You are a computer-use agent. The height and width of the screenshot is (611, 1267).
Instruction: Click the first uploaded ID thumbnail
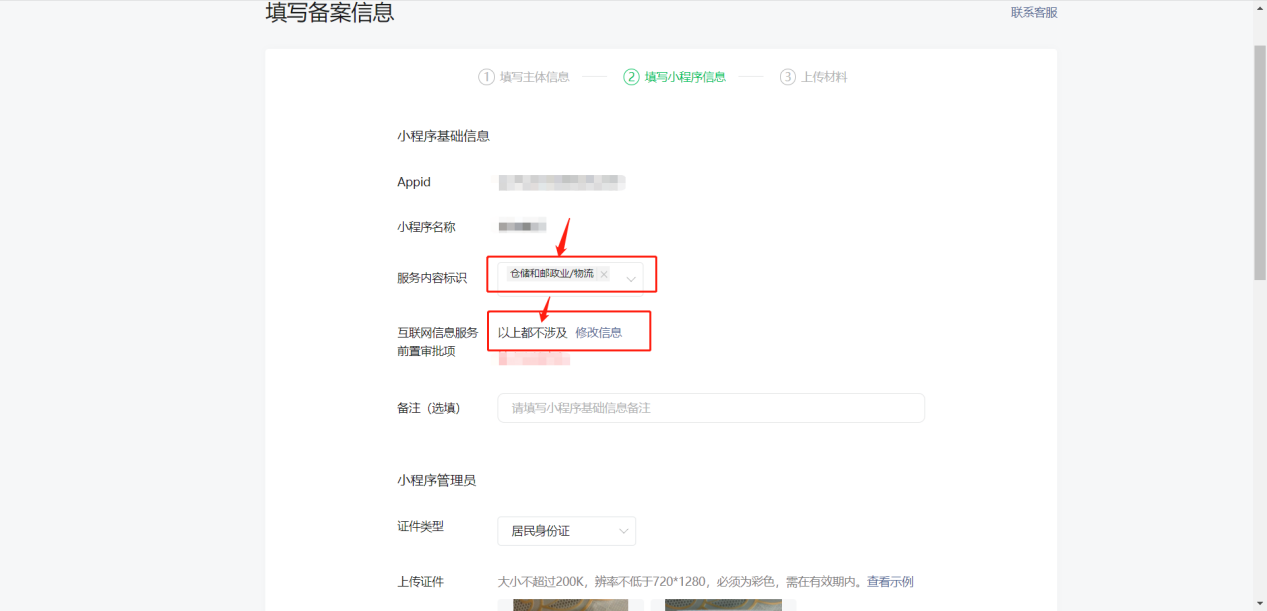(x=571, y=605)
